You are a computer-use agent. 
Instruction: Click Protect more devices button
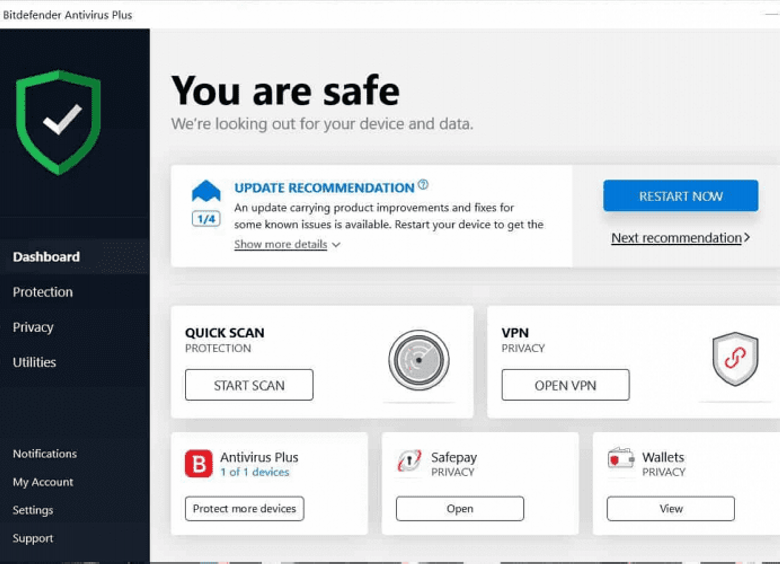point(244,508)
